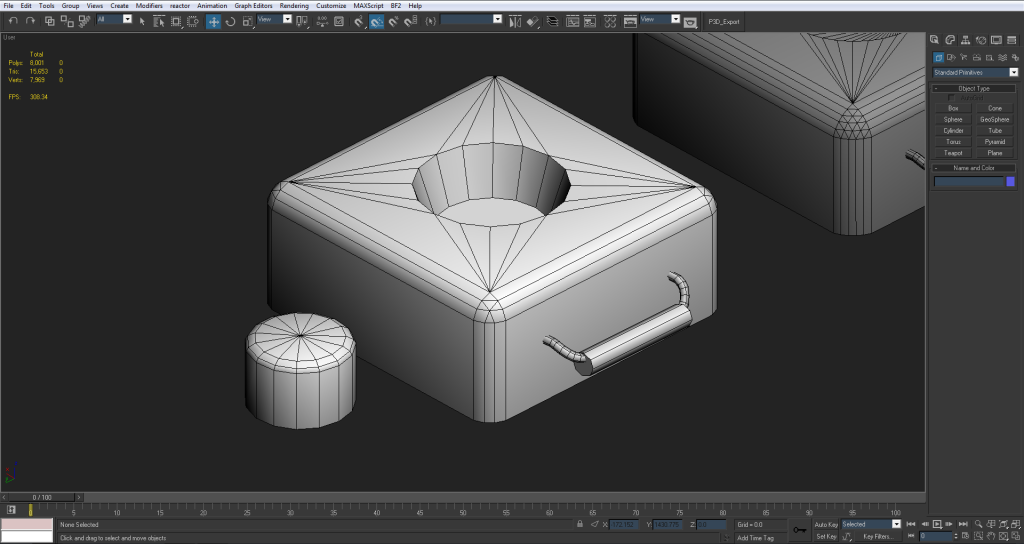Click the blue object color swatch
The image size is (1024, 544).
1010,181
